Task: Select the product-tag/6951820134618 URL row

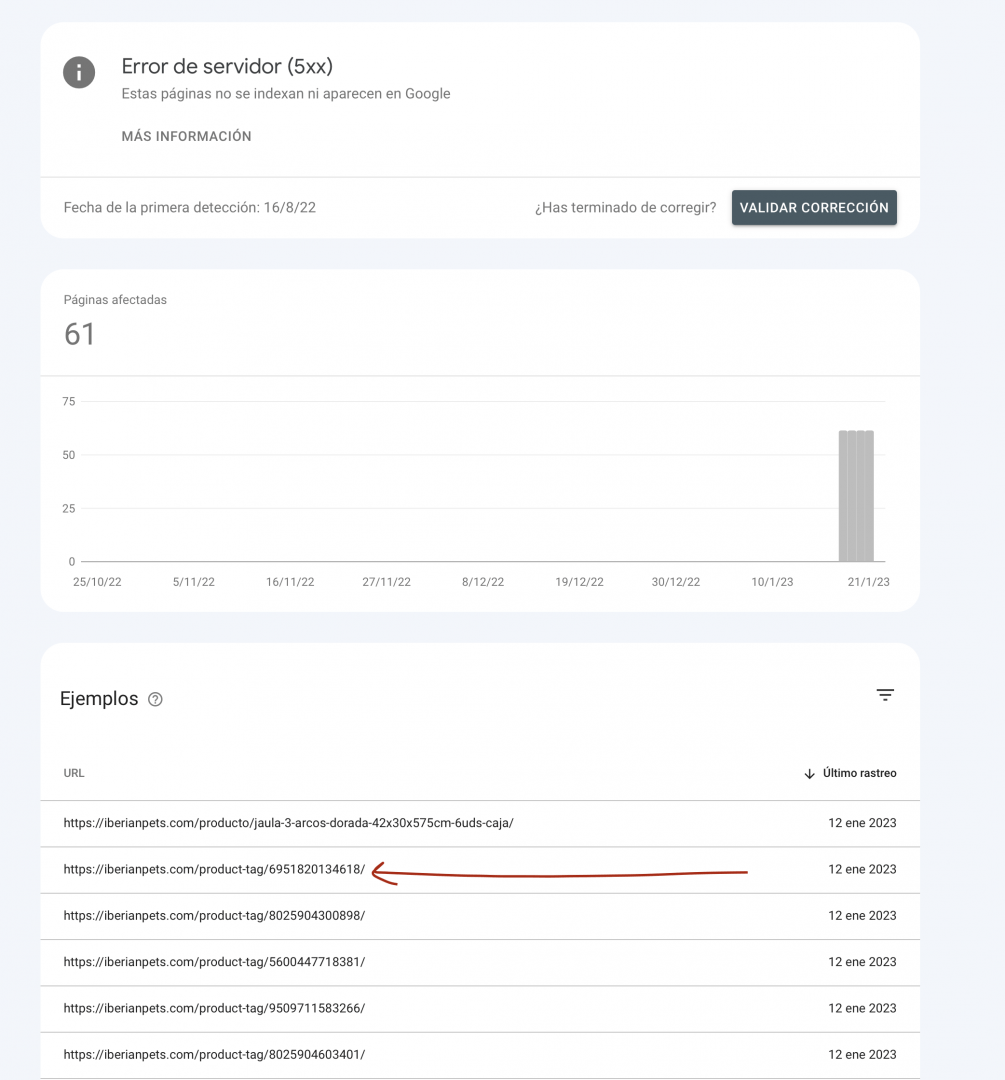Action: pyautogui.click(x=479, y=870)
